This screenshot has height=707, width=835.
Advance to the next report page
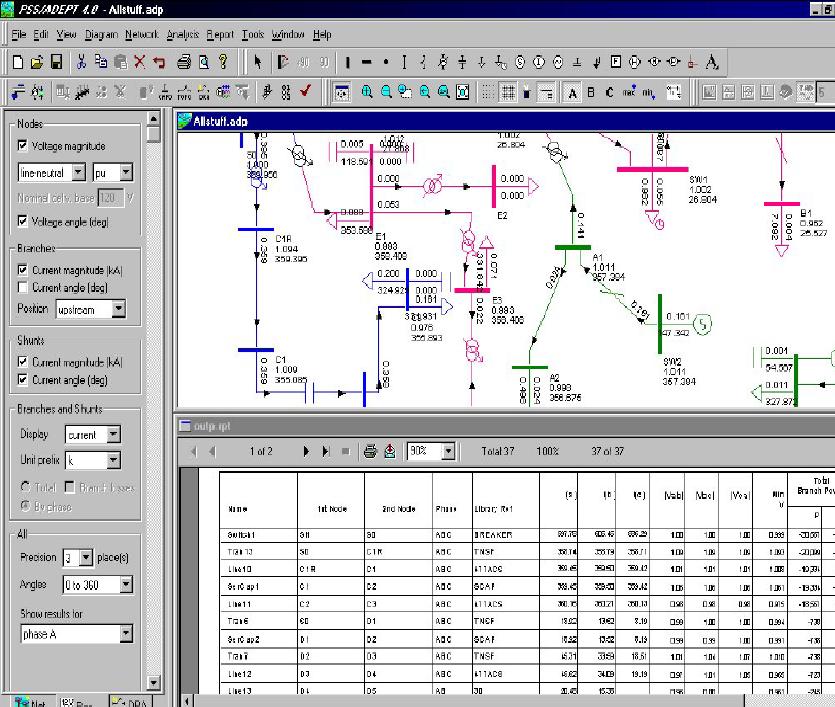point(305,450)
